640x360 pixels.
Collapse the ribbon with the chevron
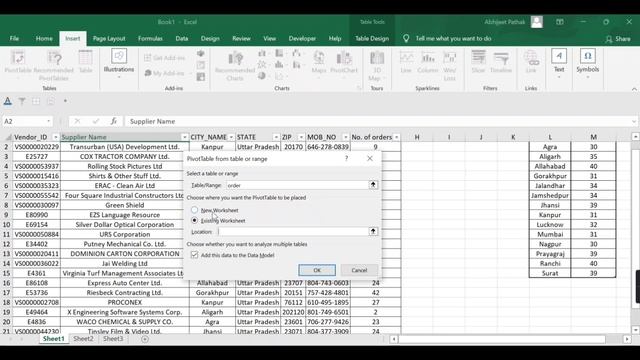coord(634,89)
